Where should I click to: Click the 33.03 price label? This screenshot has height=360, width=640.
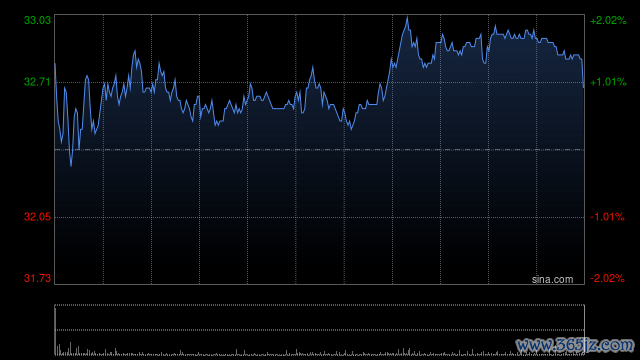37,20
